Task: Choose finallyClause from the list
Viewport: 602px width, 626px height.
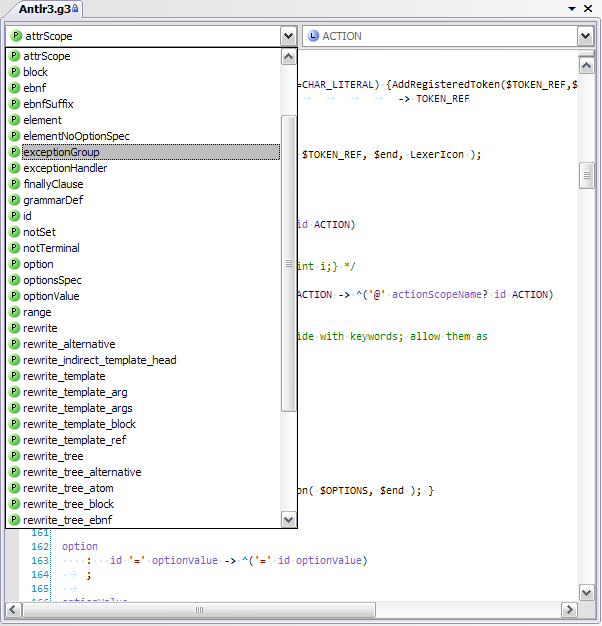Action: (144, 184)
